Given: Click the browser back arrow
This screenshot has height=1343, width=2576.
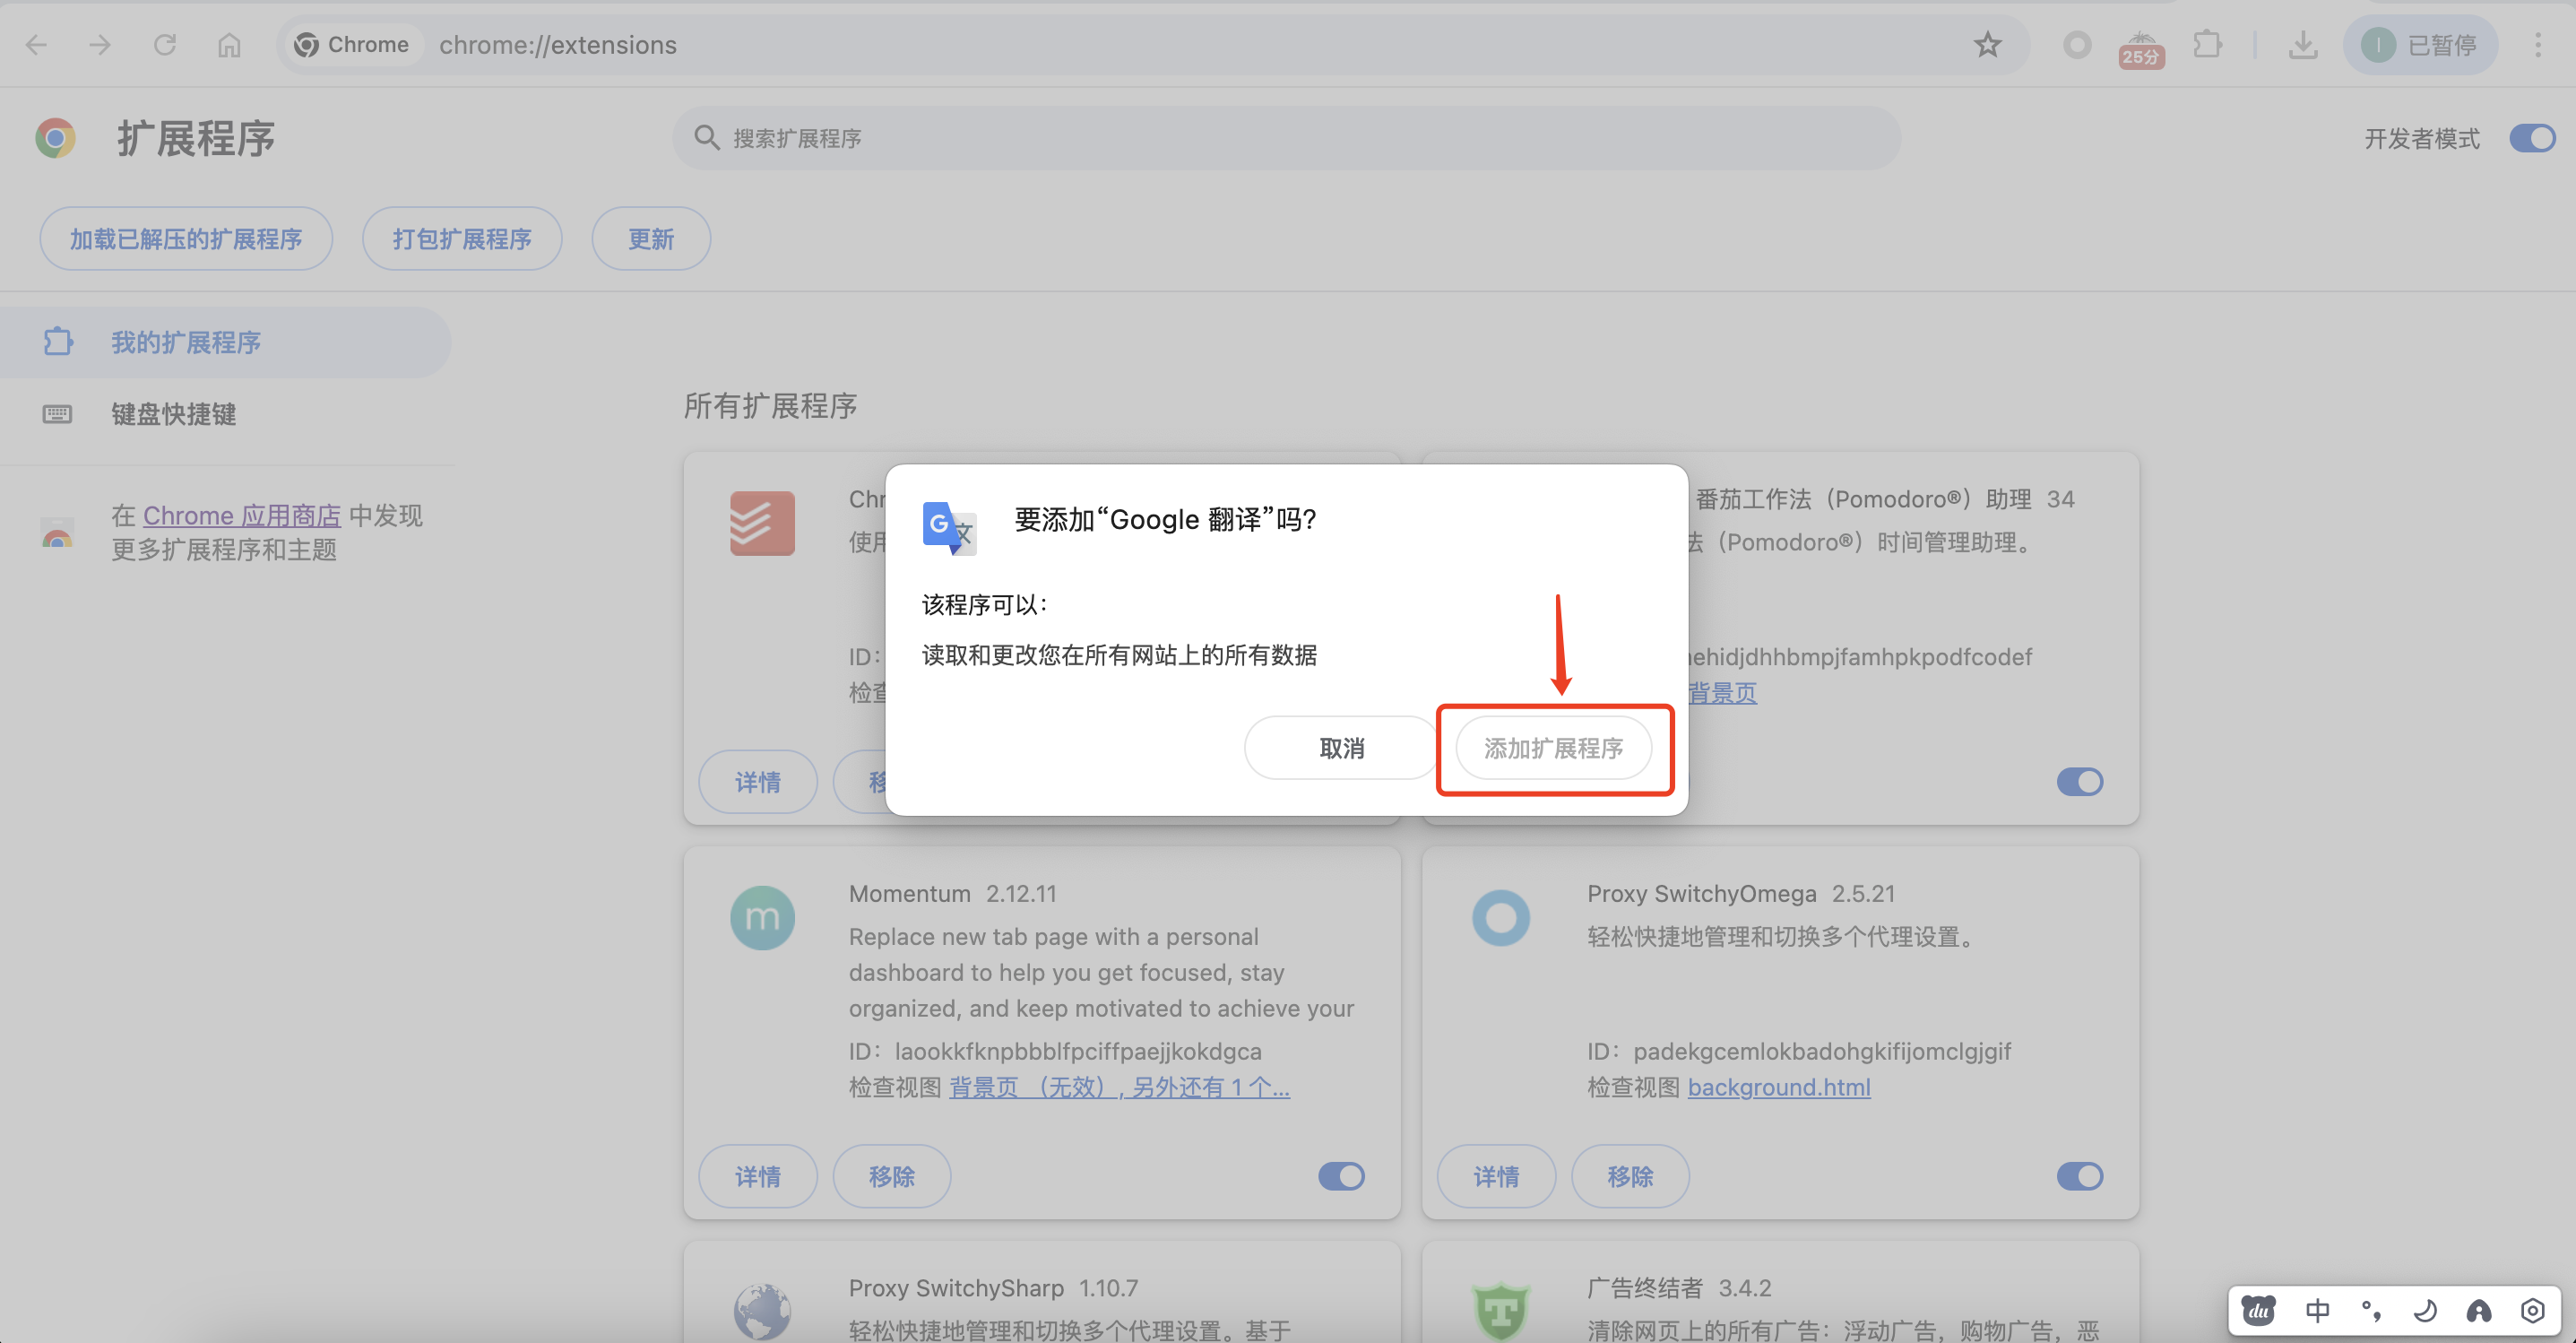Looking at the screenshot, I should click(37, 45).
